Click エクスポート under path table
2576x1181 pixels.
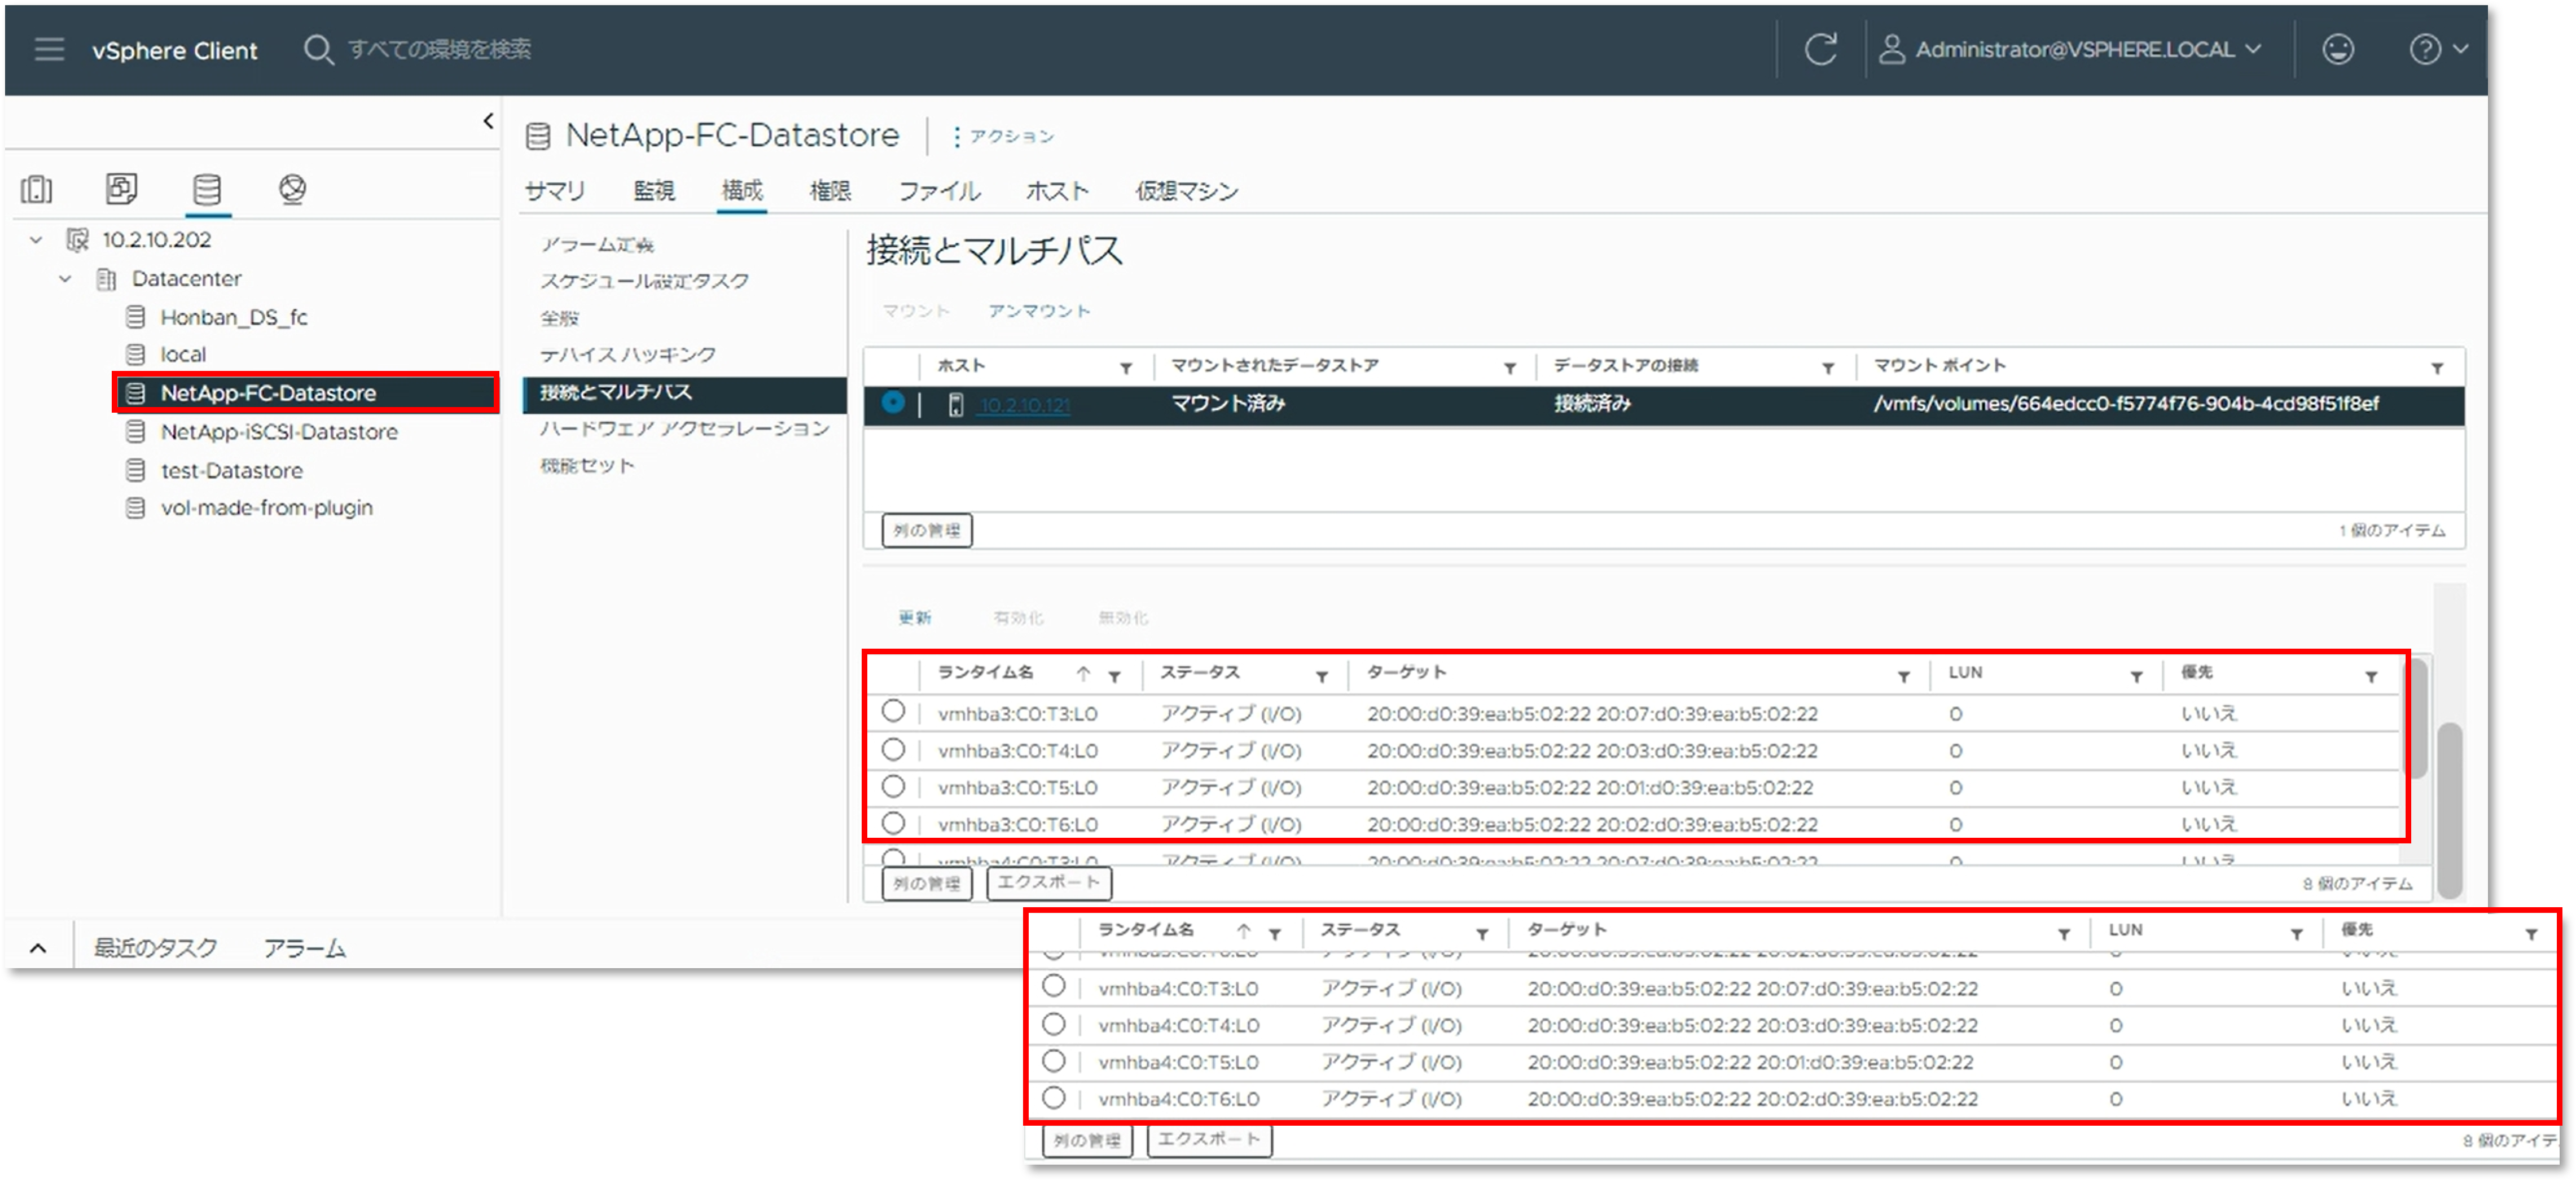(x=1049, y=883)
